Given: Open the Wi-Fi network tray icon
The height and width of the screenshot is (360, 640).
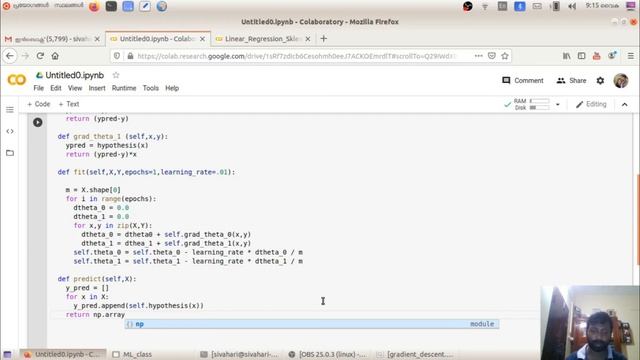Looking at the screenshot, I should (485, 7).
